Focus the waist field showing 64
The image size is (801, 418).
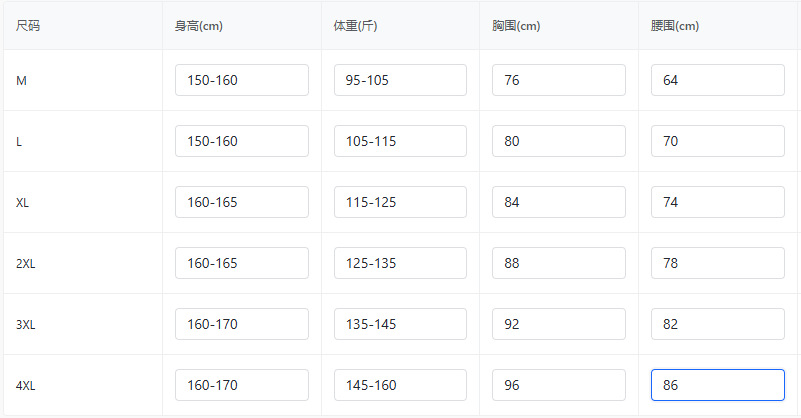click(717, 80)
